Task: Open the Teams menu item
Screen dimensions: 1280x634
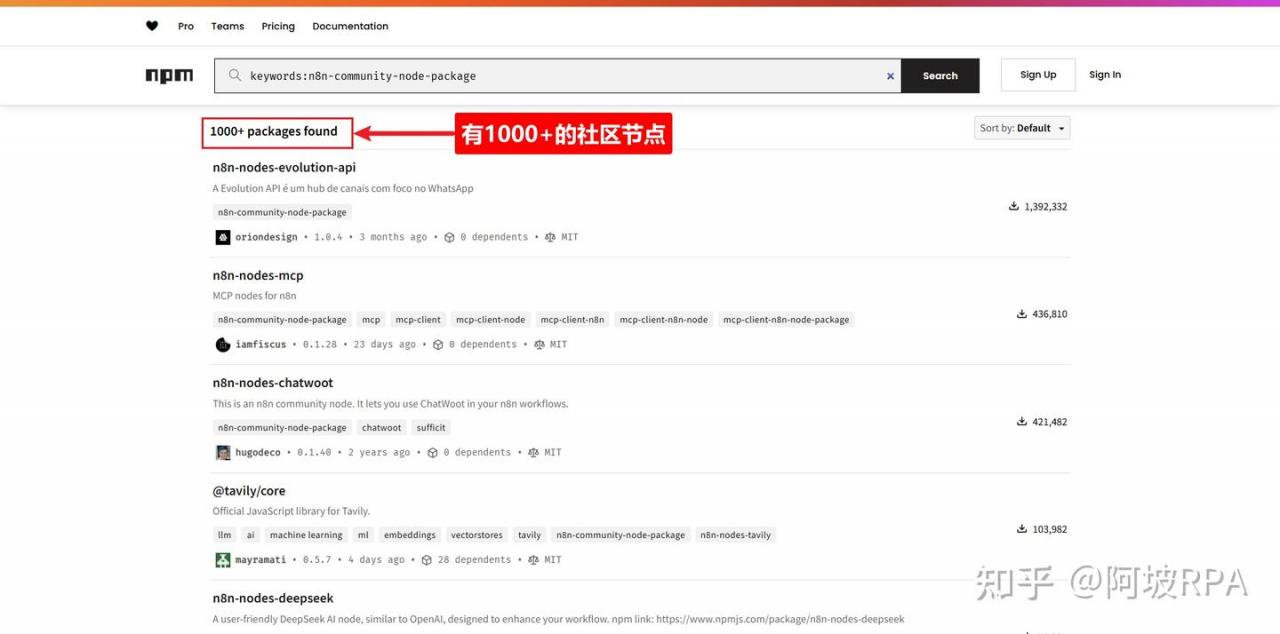Action: pyautogui.click(x=227, y=26)
